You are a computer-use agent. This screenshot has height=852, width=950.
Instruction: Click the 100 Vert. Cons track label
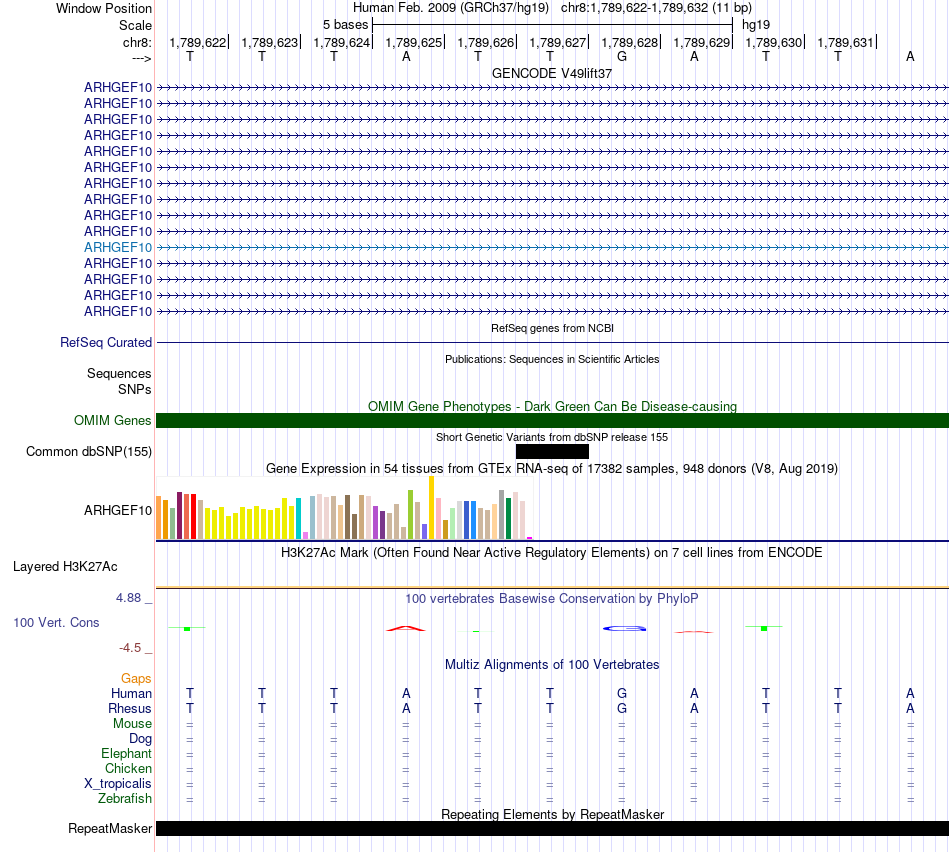coord(56,622)
